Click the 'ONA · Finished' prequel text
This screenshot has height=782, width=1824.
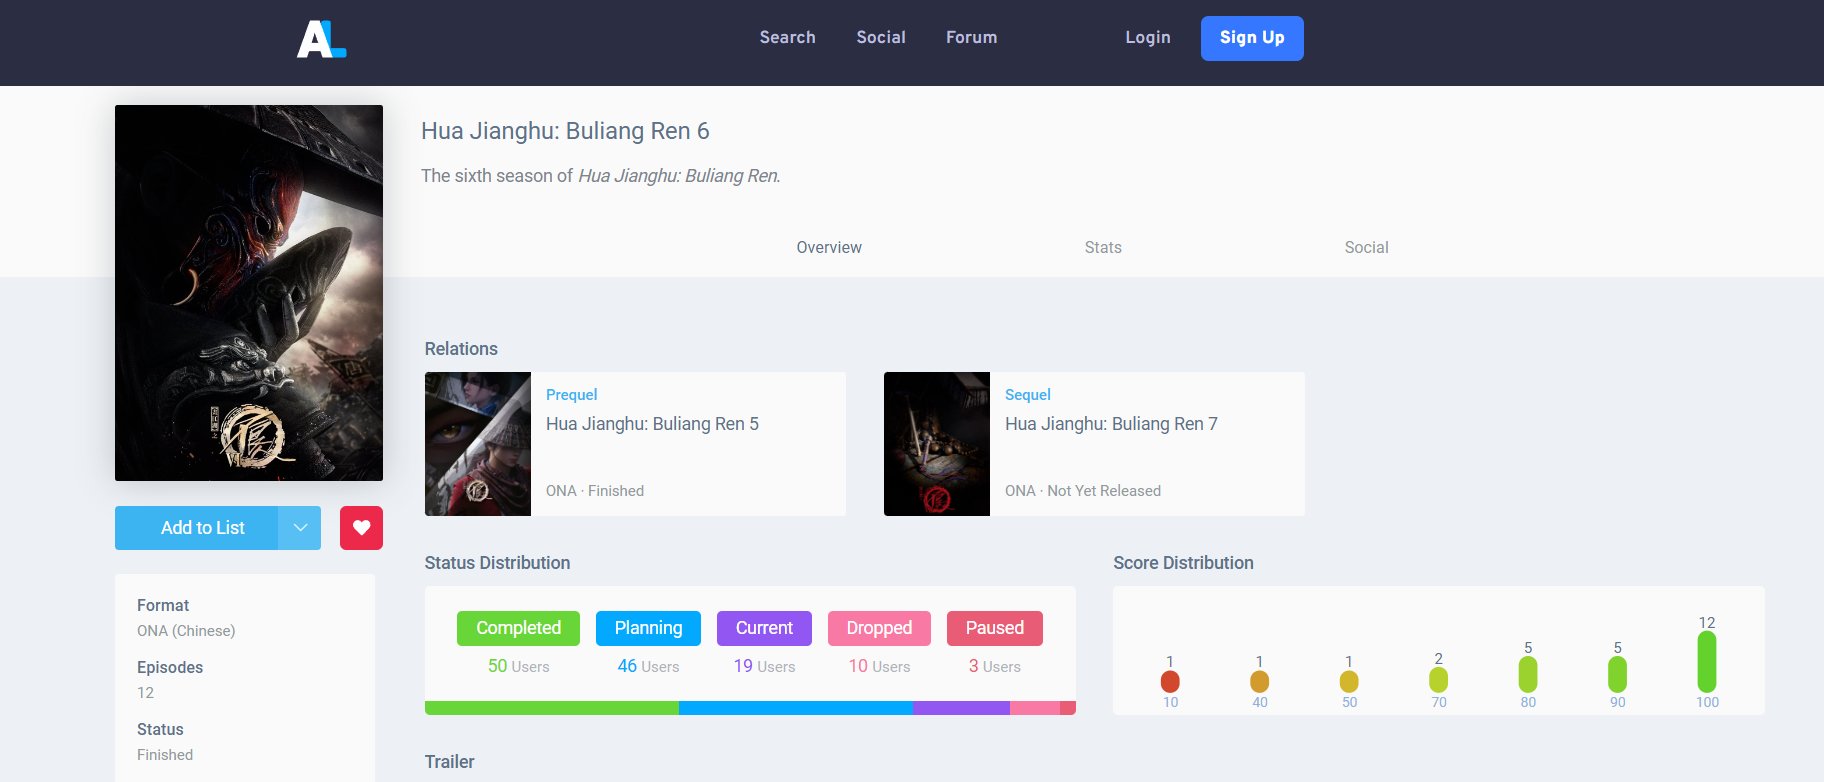tap(595, 491)
